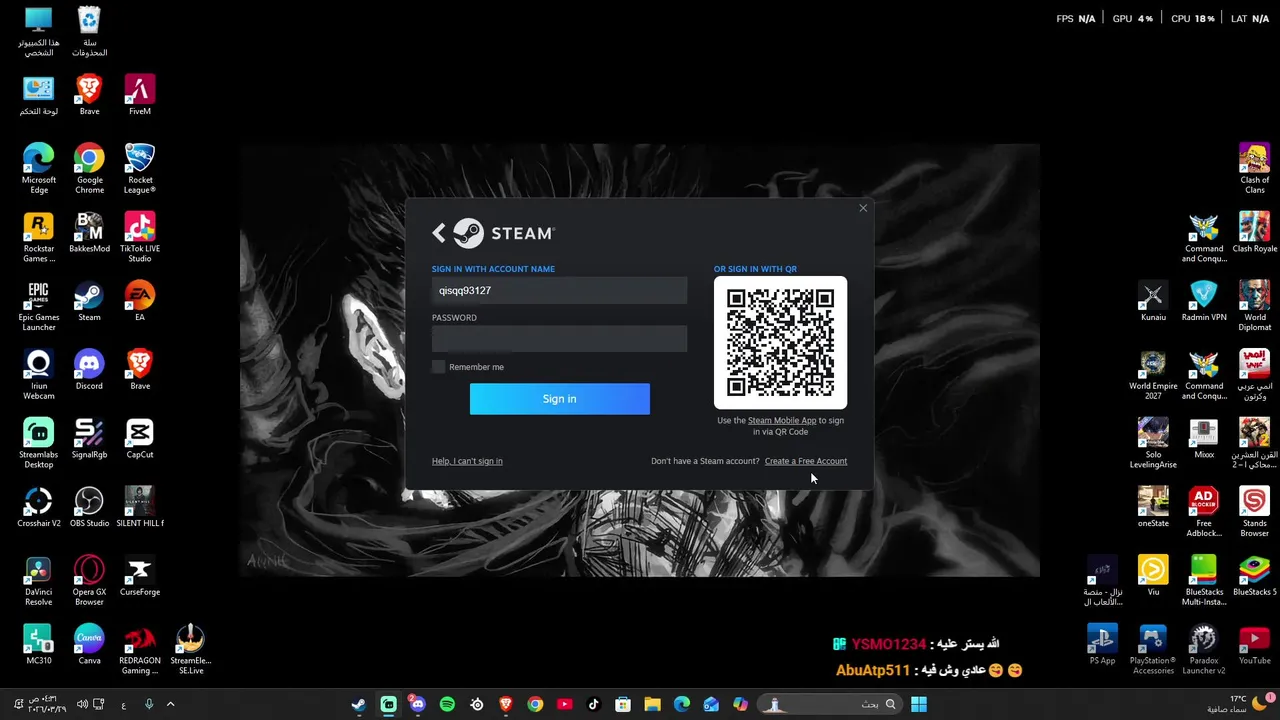Open the DaVinci Resolve shortcut
This screenshot has width=1280, height=720.
point(39,580)
